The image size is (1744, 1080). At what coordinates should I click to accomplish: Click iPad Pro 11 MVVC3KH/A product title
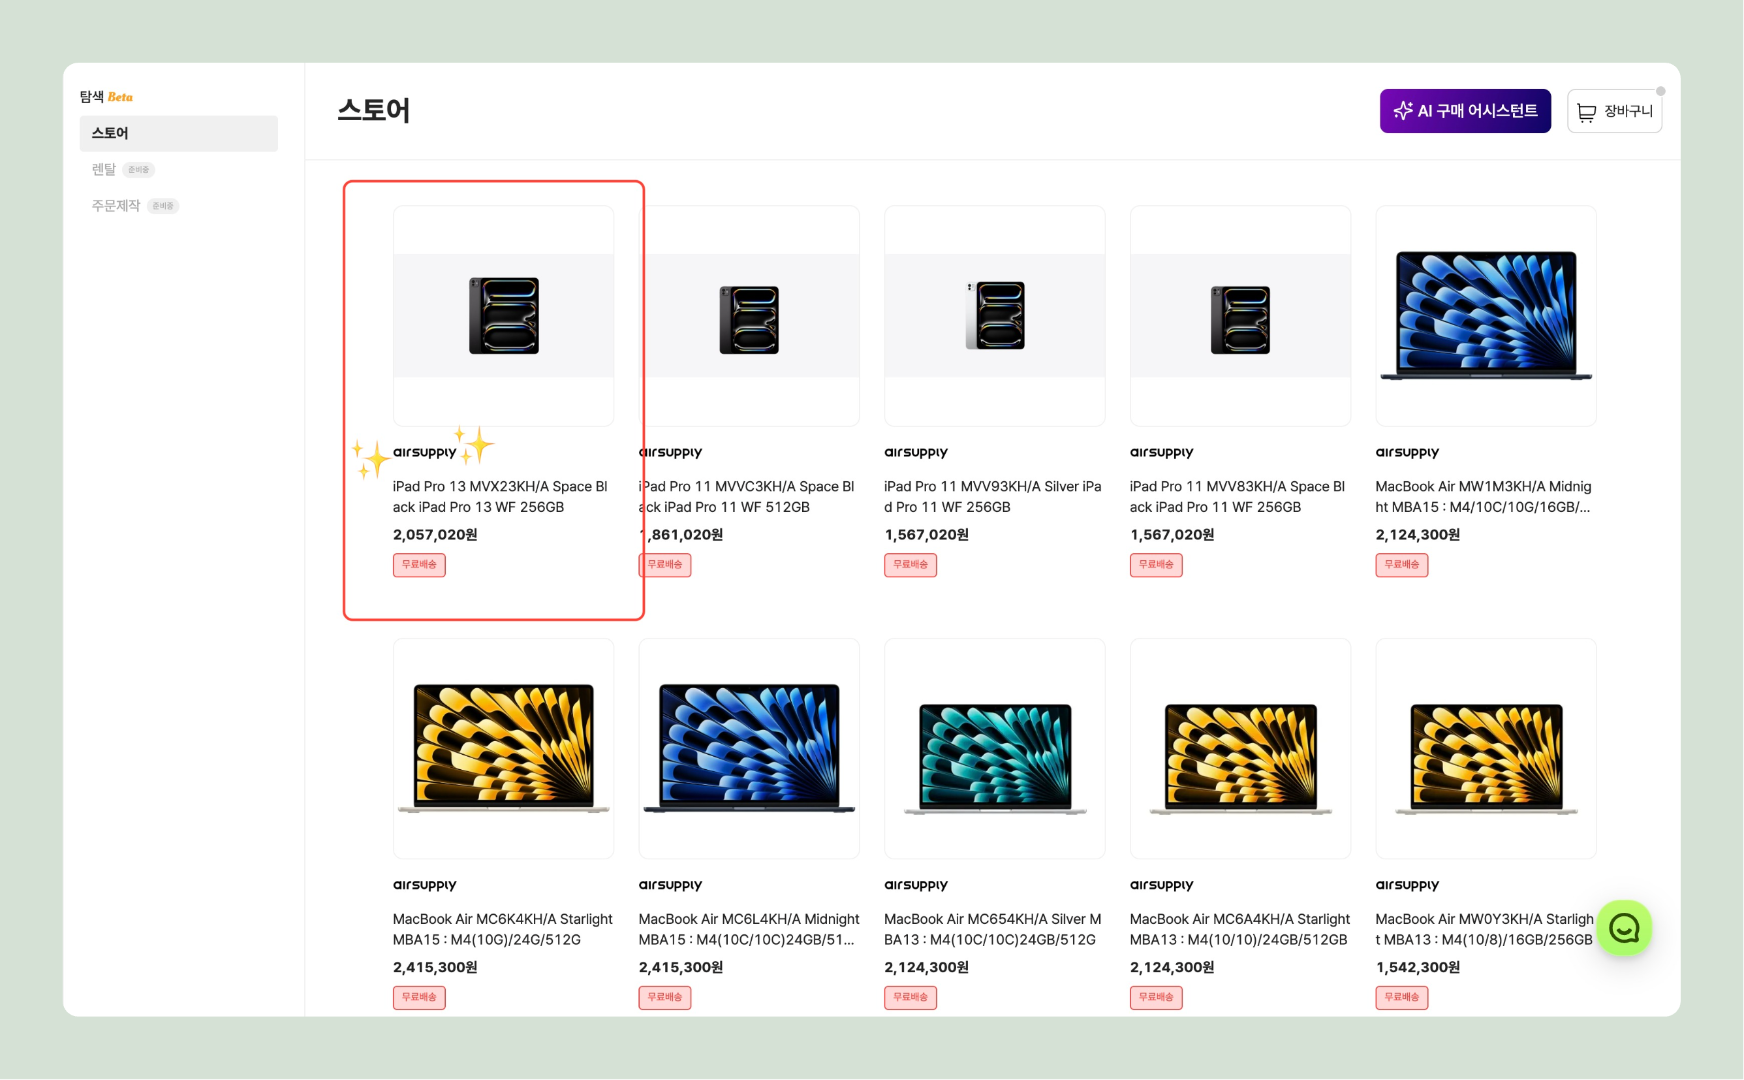(748, 497)
